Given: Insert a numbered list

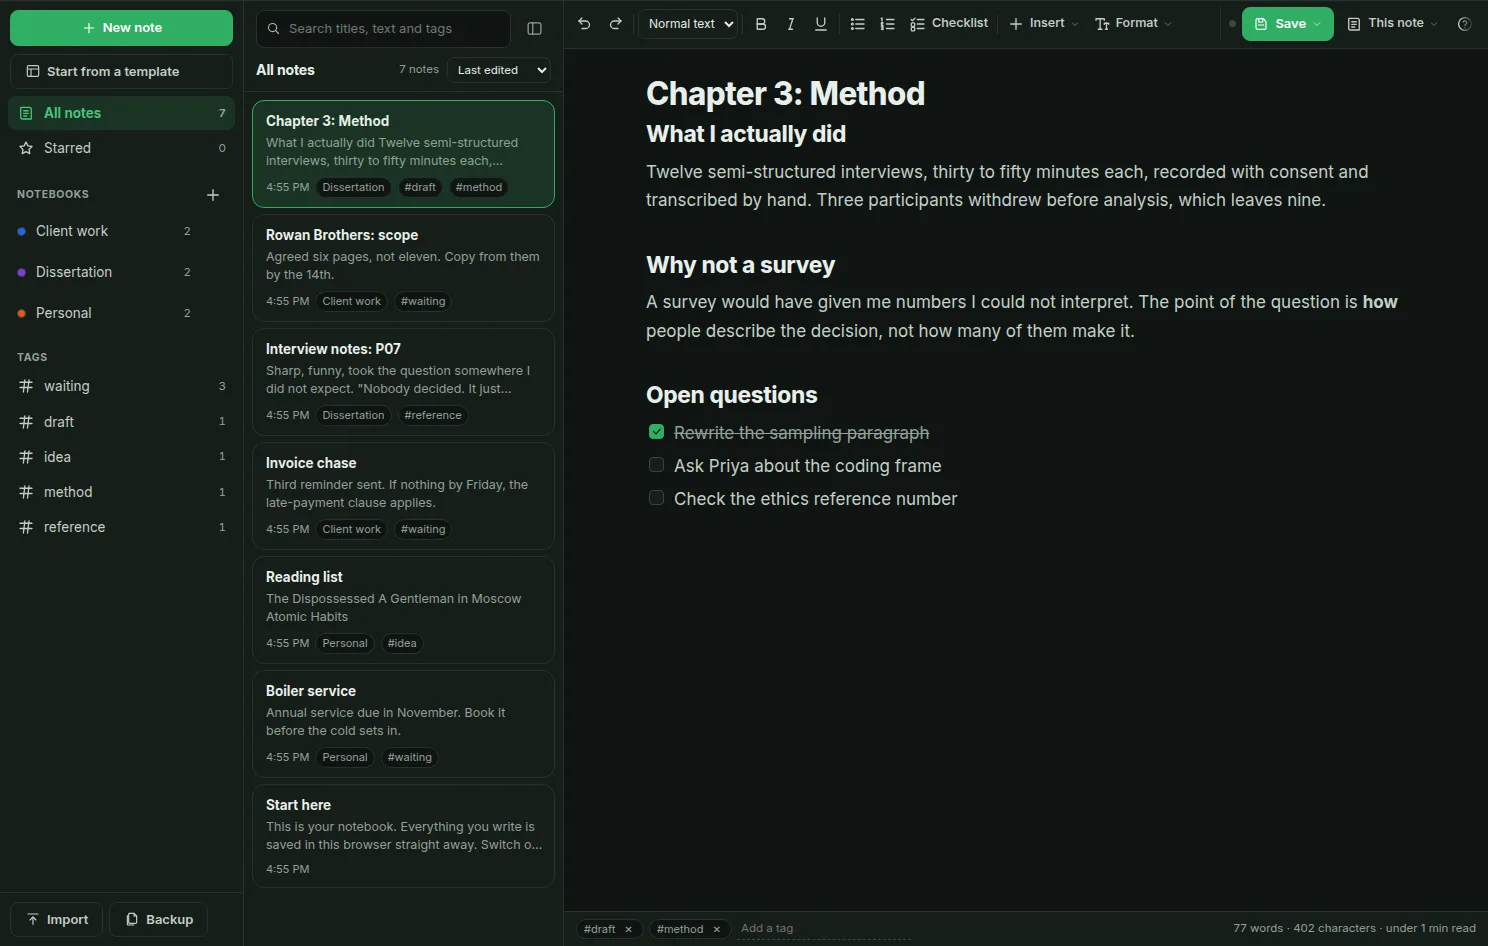Looking at the screenshot, I should coord(887,24).
